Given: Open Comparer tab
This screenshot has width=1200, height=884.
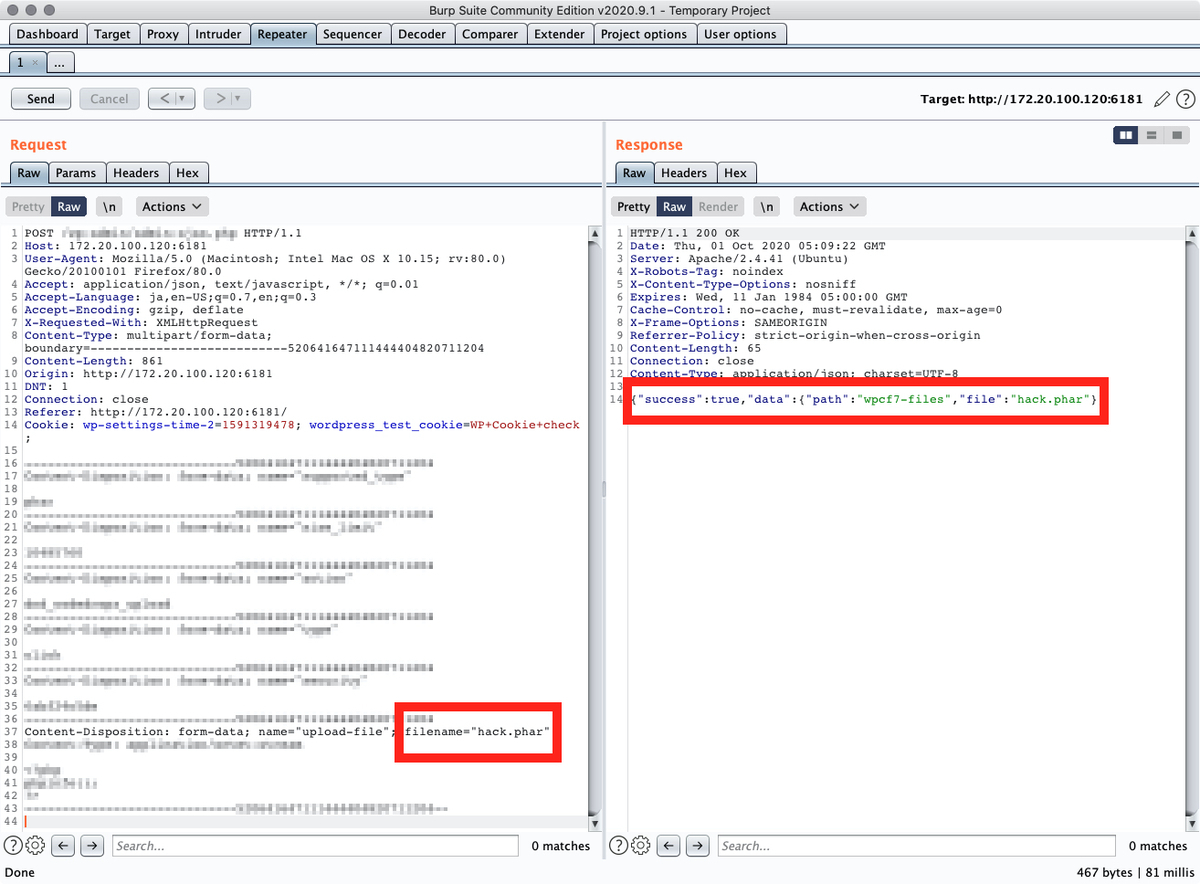Looking at the screenshot, I should (x=490, y=34).
